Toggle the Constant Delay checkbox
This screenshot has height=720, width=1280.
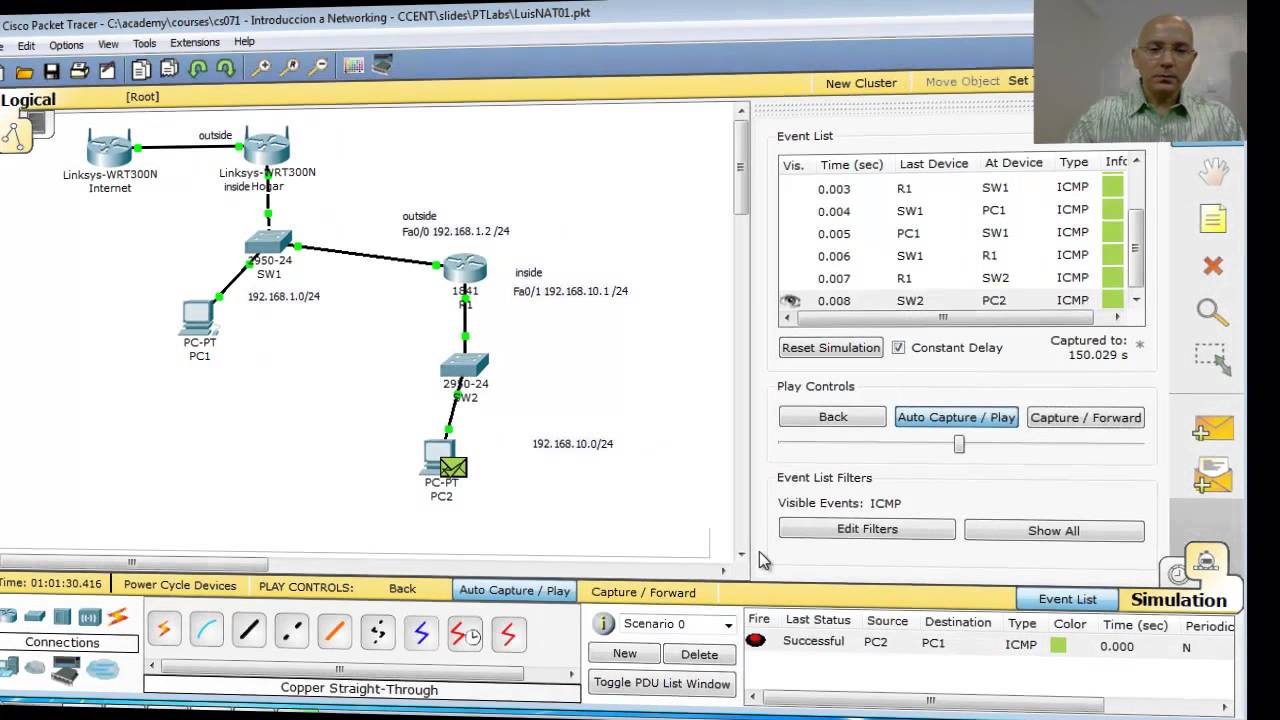coord(898,347)
